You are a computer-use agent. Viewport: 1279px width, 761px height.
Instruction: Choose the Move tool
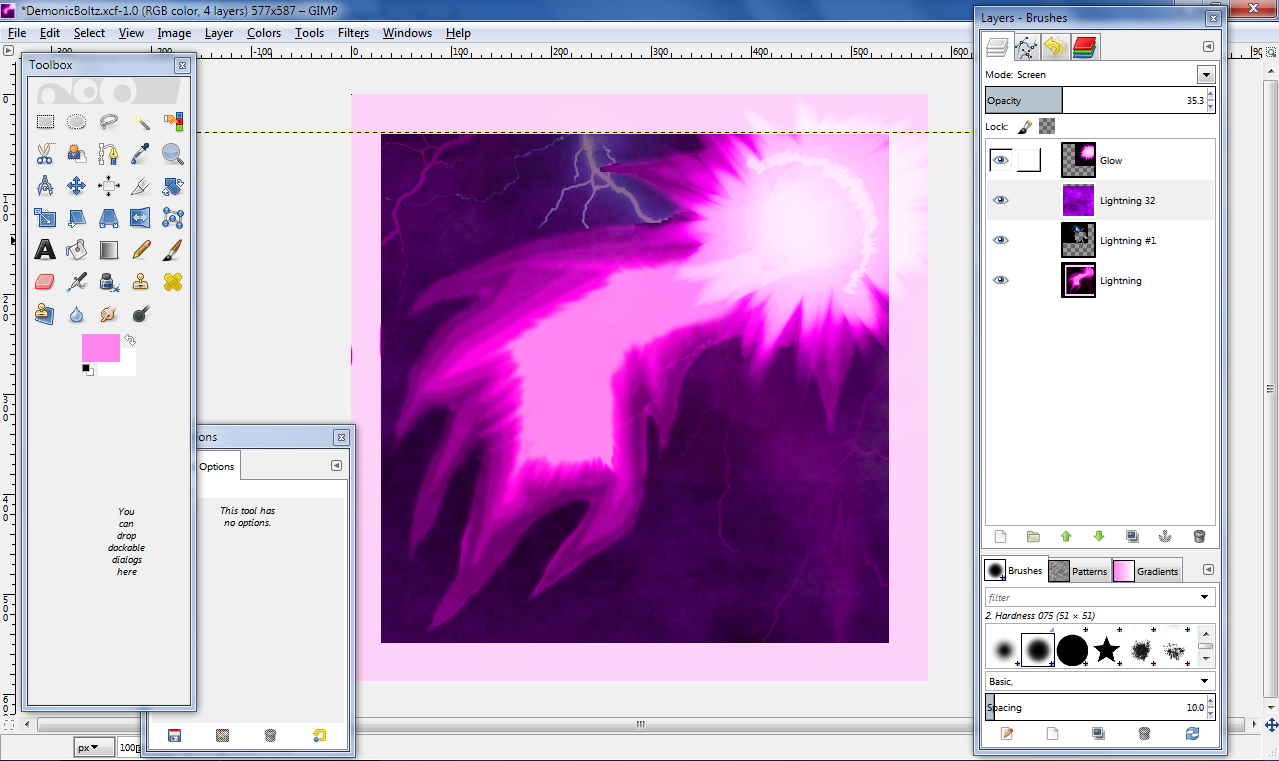pyautogui.click(x=76, y=186)
